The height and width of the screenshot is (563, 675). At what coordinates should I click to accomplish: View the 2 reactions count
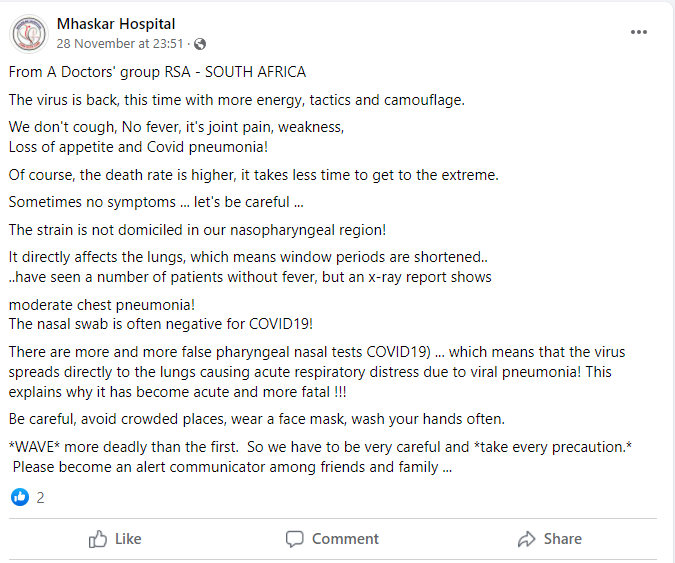(x=41, y=497)
